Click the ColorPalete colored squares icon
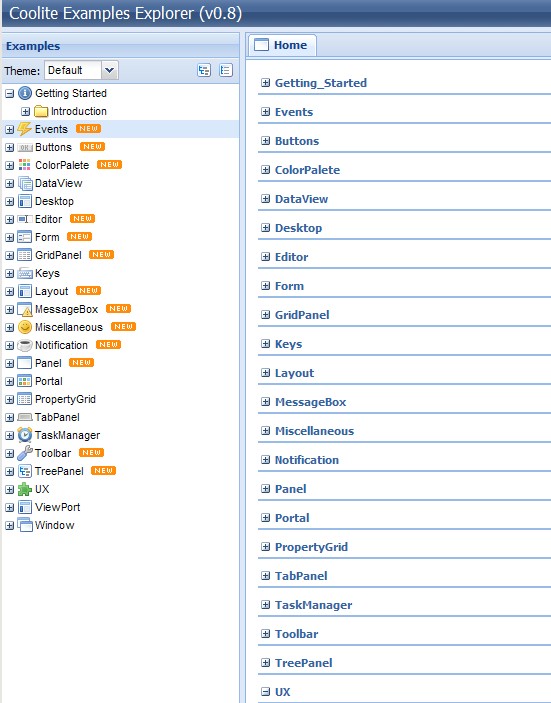 pyautogui.click(x=25, y=165)
